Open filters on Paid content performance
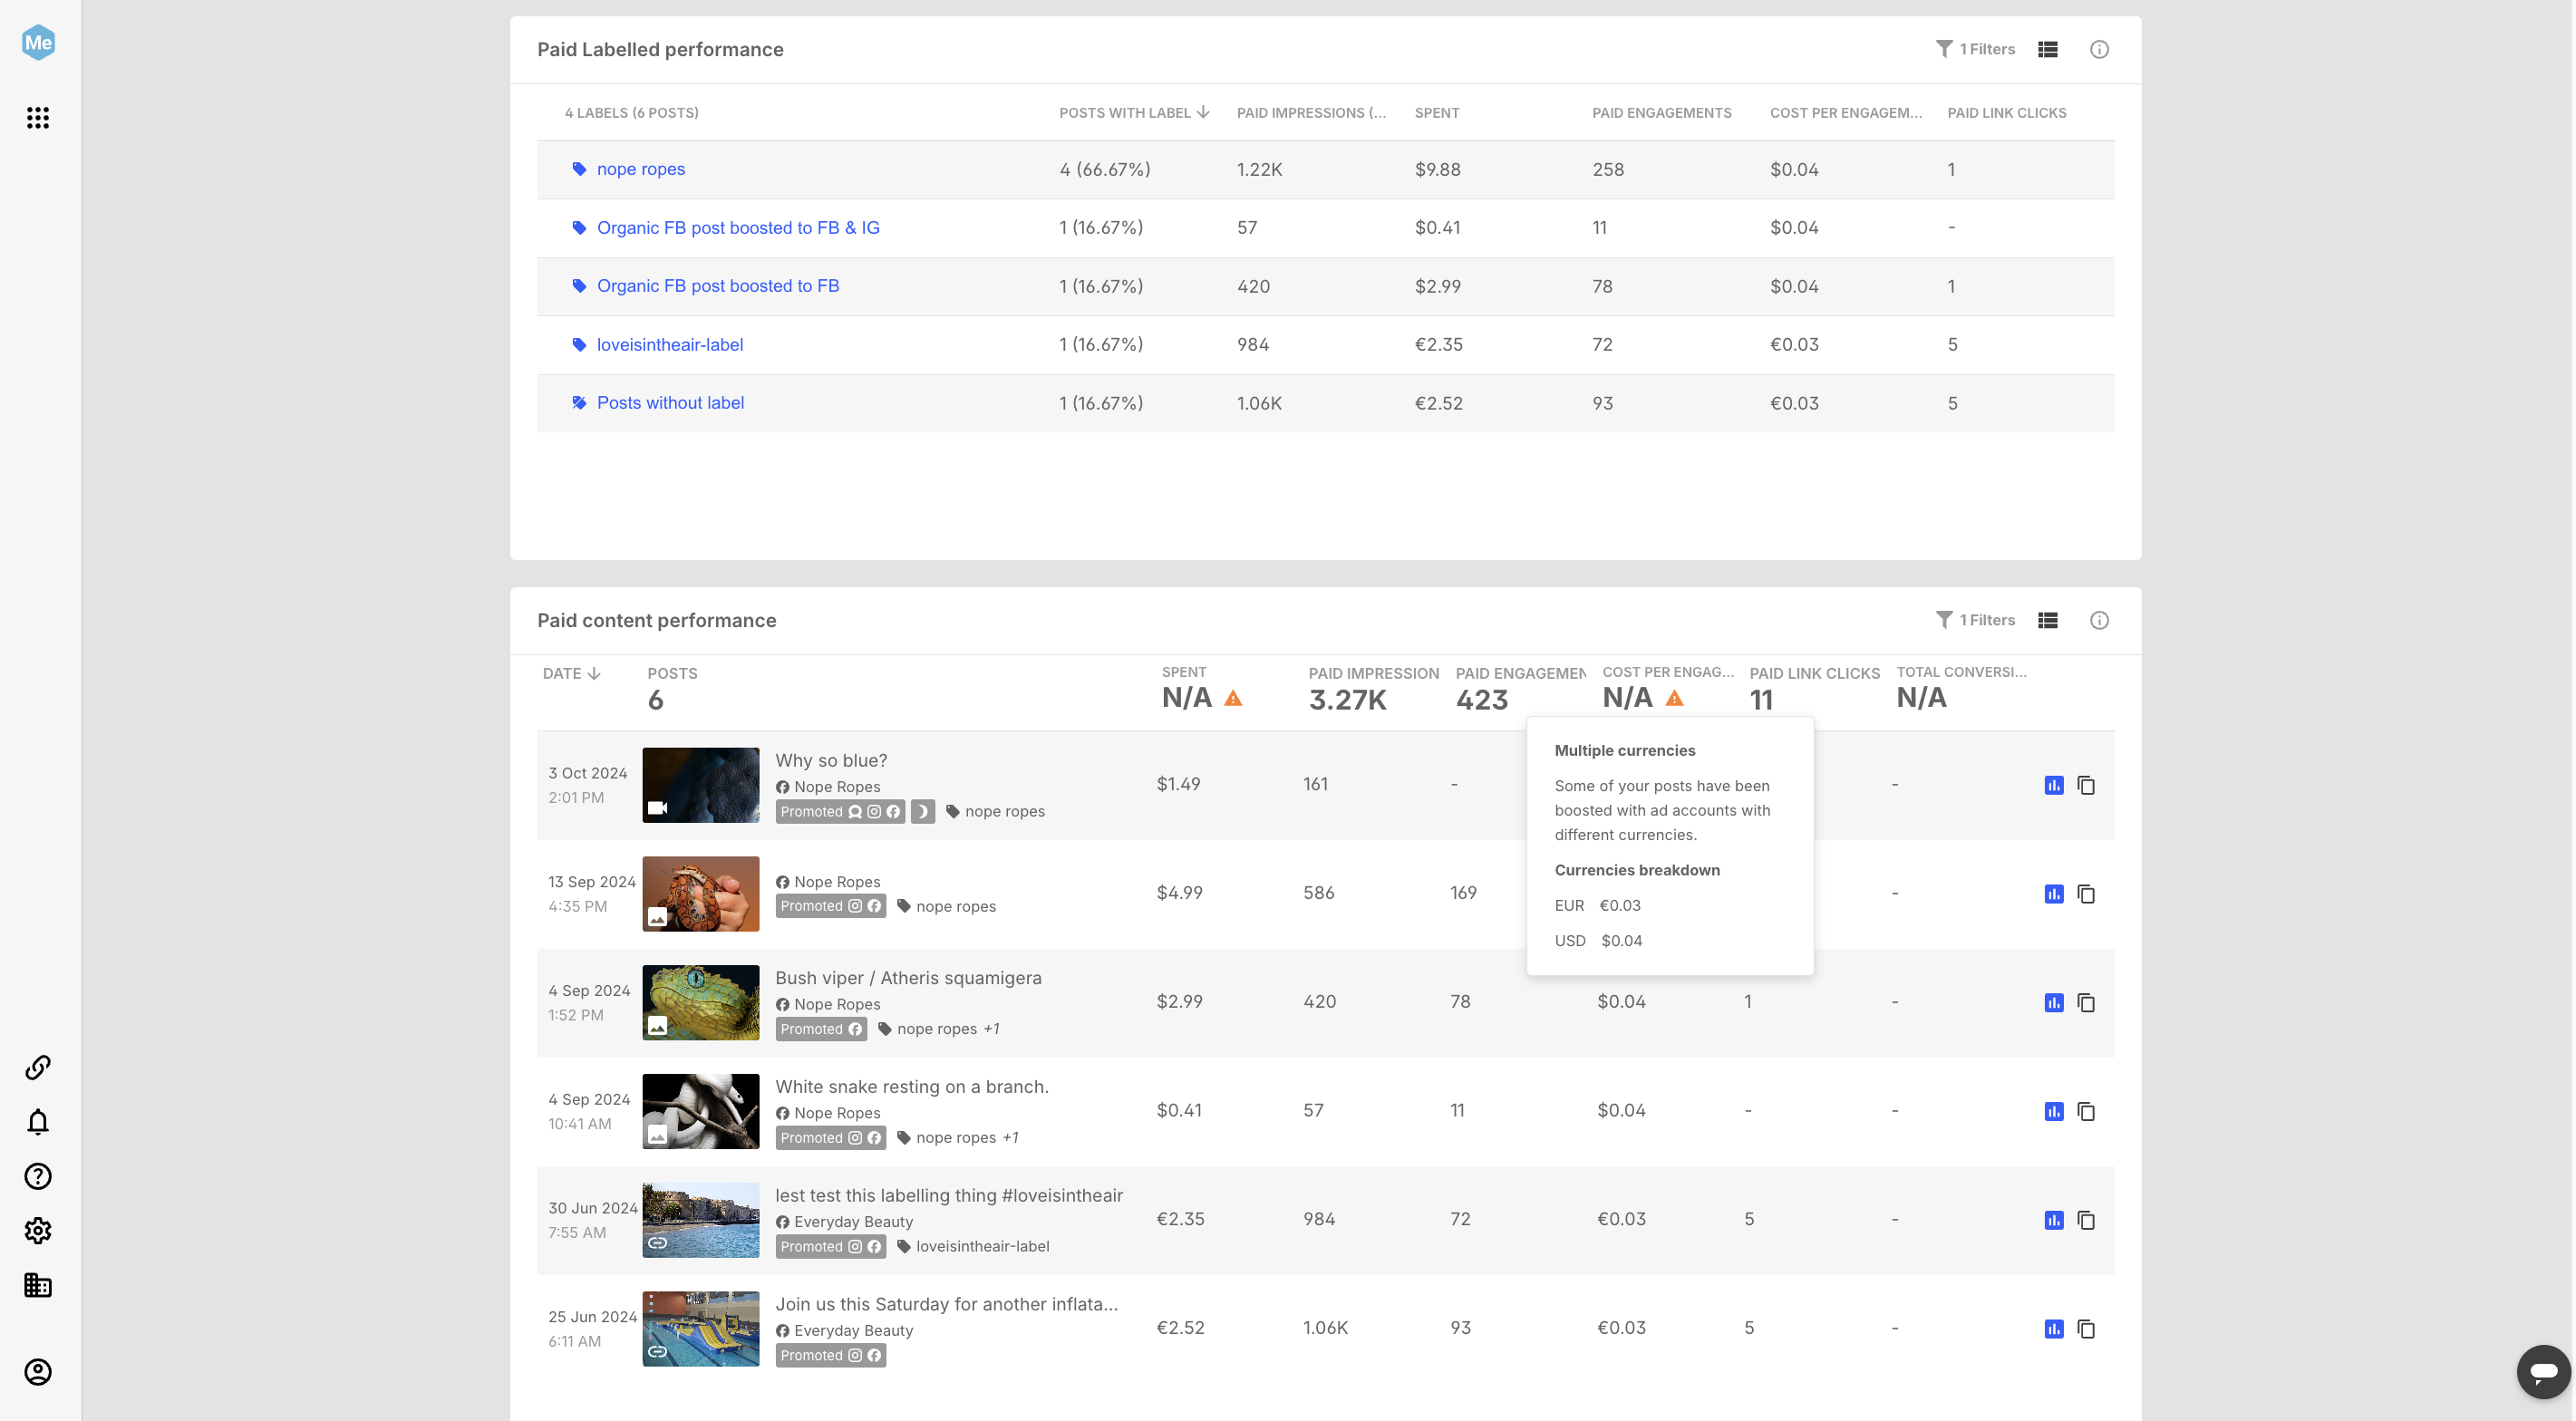The width and height of the screenshot is (2576, 1421). coord(1975,620)
